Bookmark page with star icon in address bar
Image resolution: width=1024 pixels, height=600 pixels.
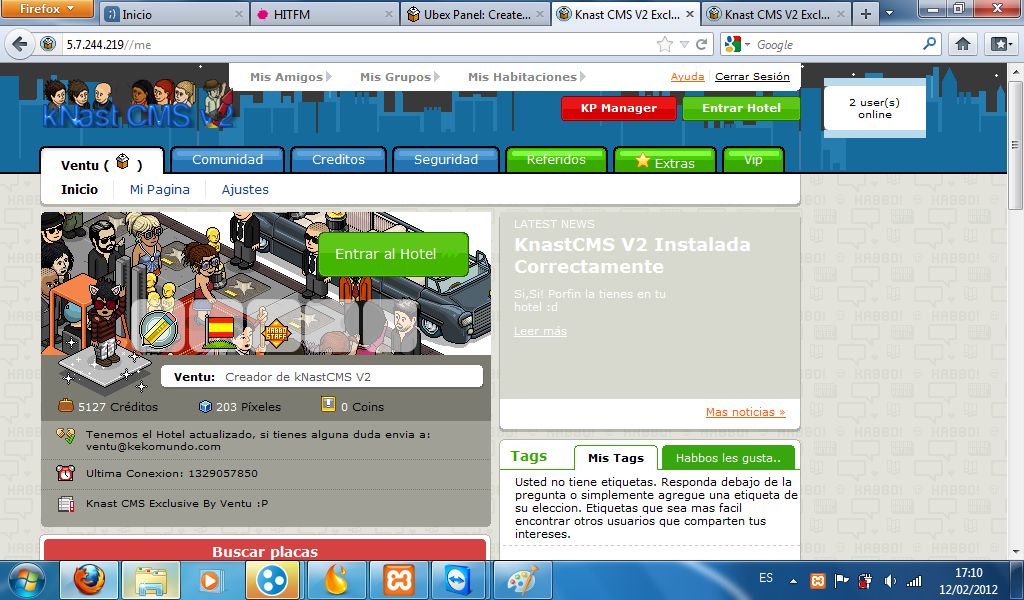click(664, 44)
